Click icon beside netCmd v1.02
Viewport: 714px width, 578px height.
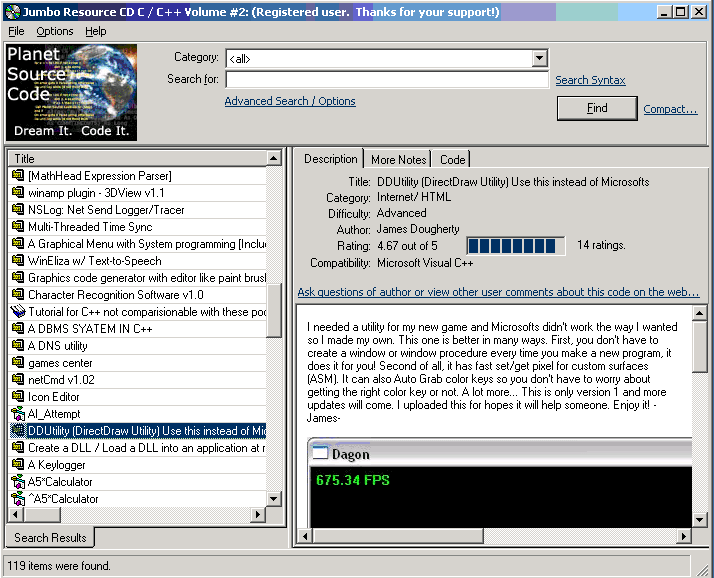pos(18,379)
